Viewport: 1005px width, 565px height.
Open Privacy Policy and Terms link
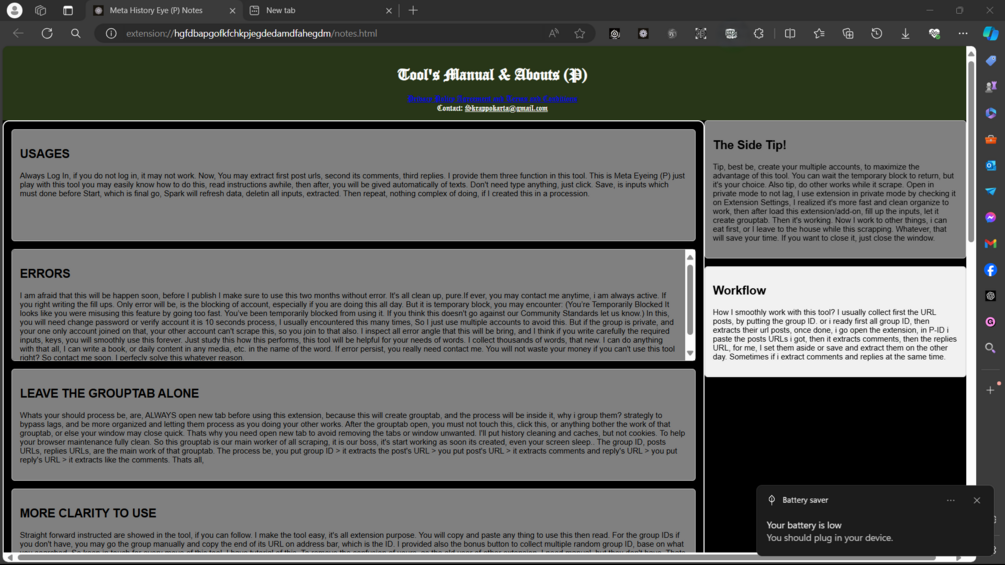tap(492, 99)
